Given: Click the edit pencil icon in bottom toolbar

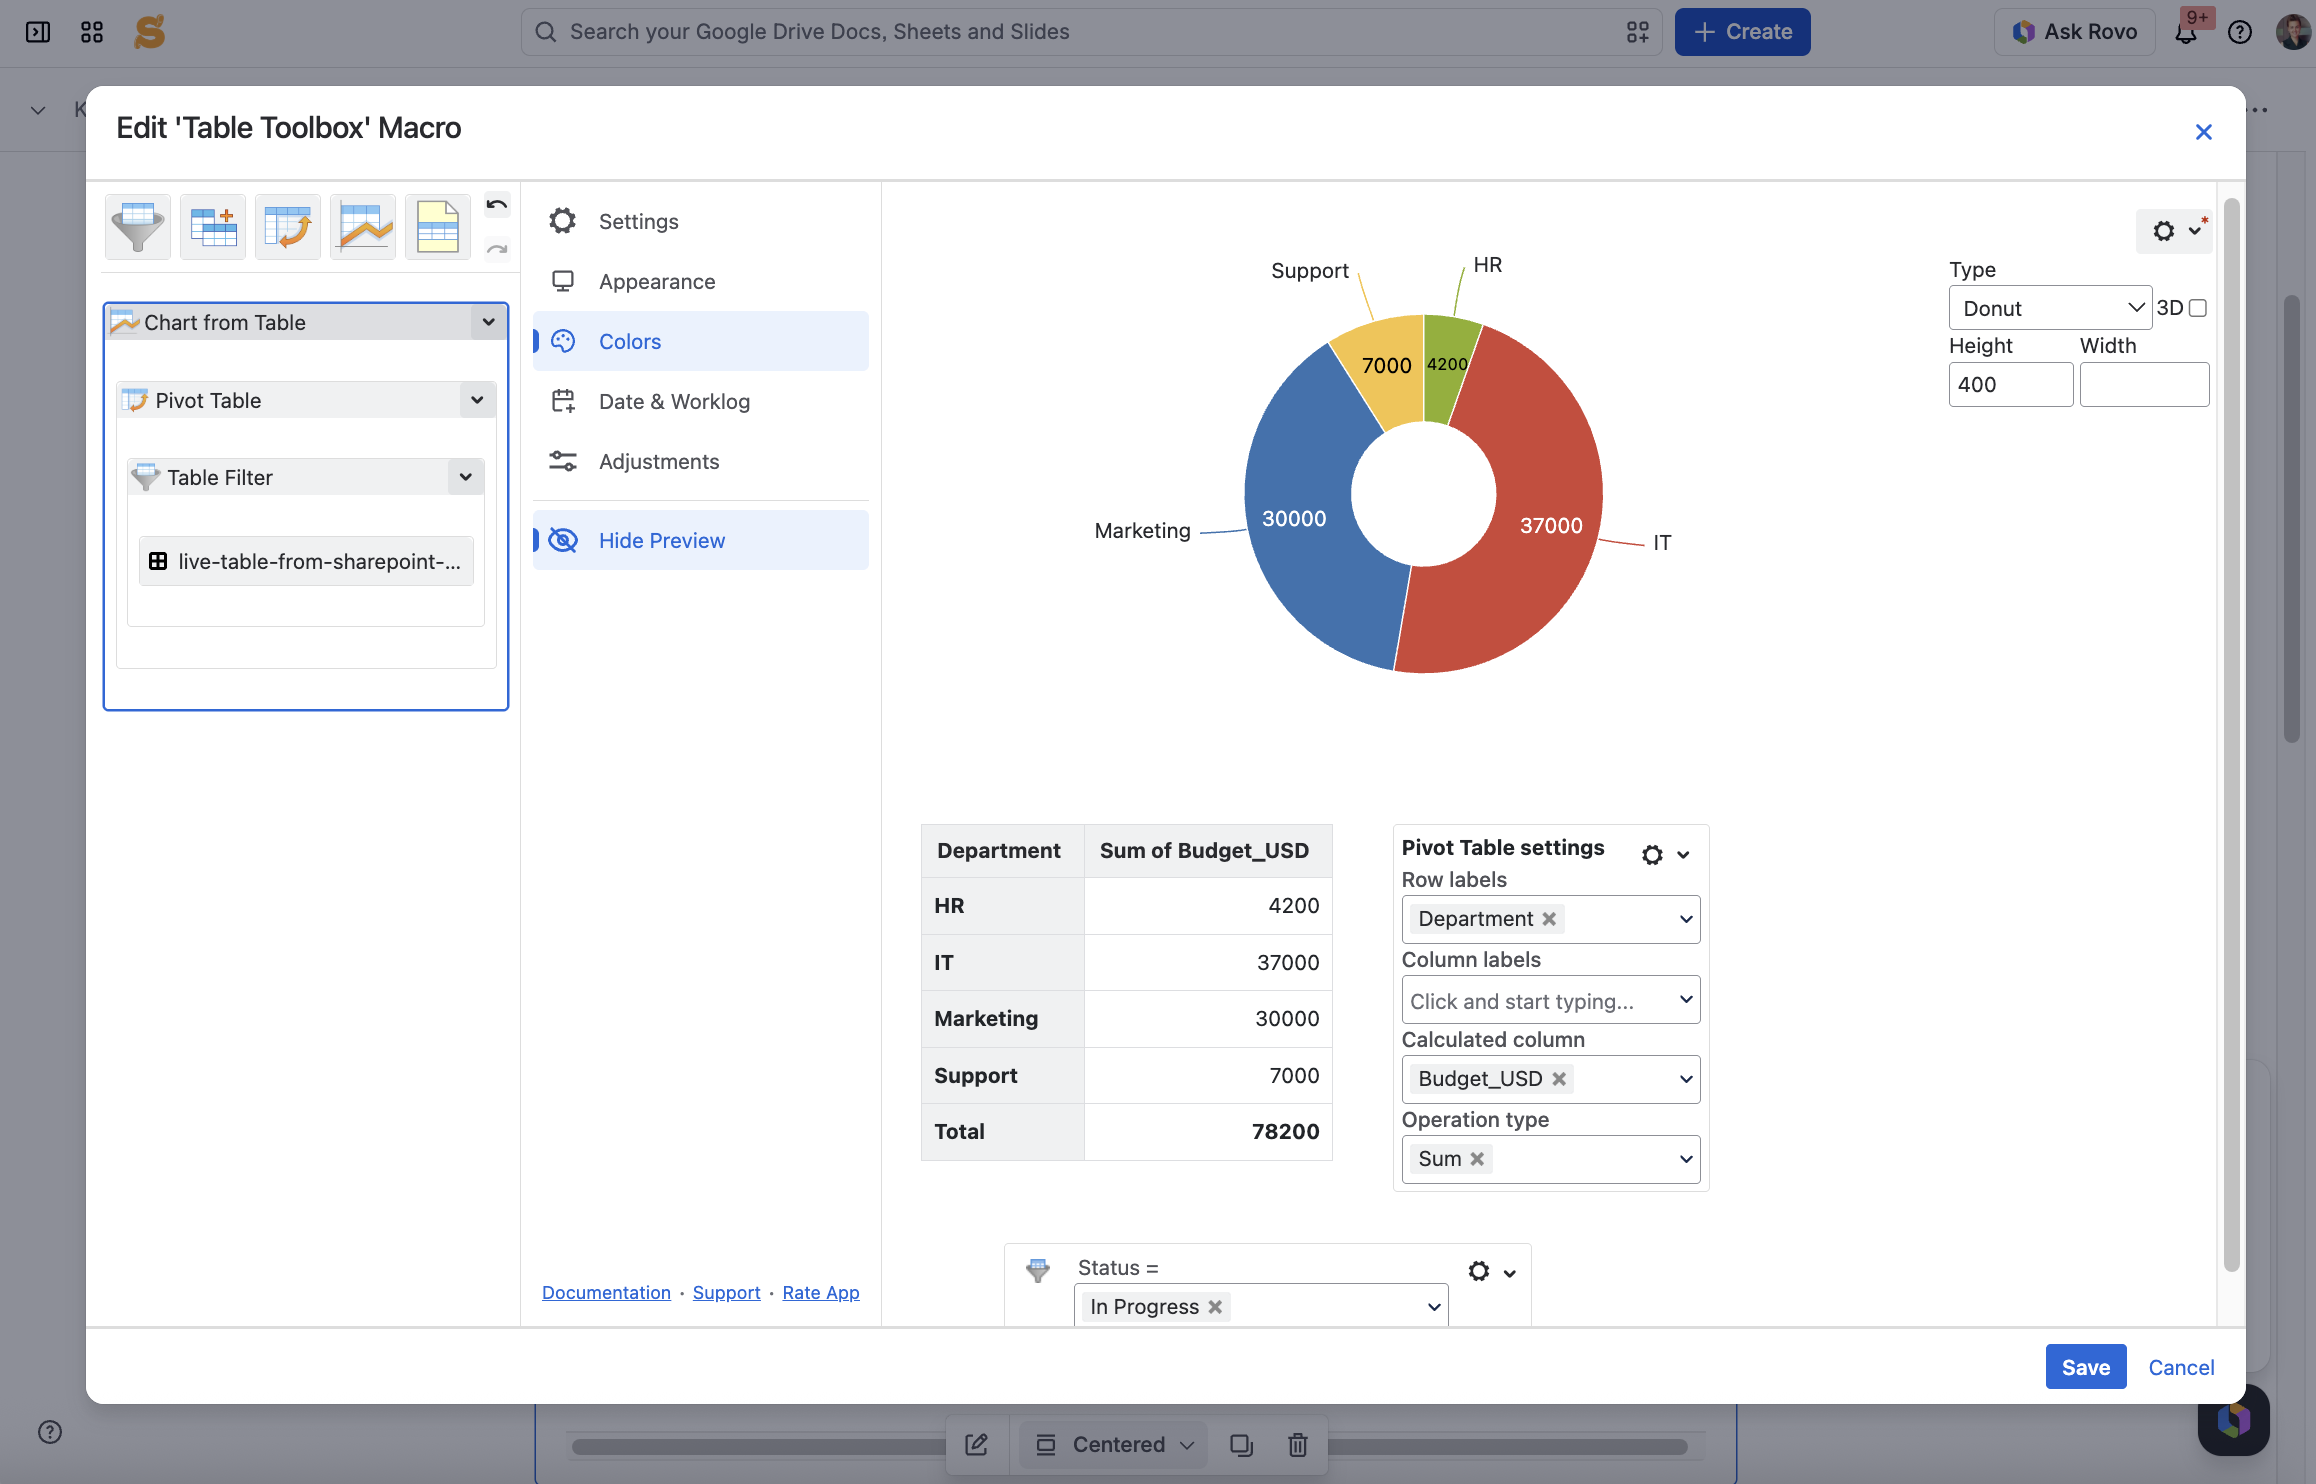Looking at the screenshot, I should click(x=977, y=1444).
